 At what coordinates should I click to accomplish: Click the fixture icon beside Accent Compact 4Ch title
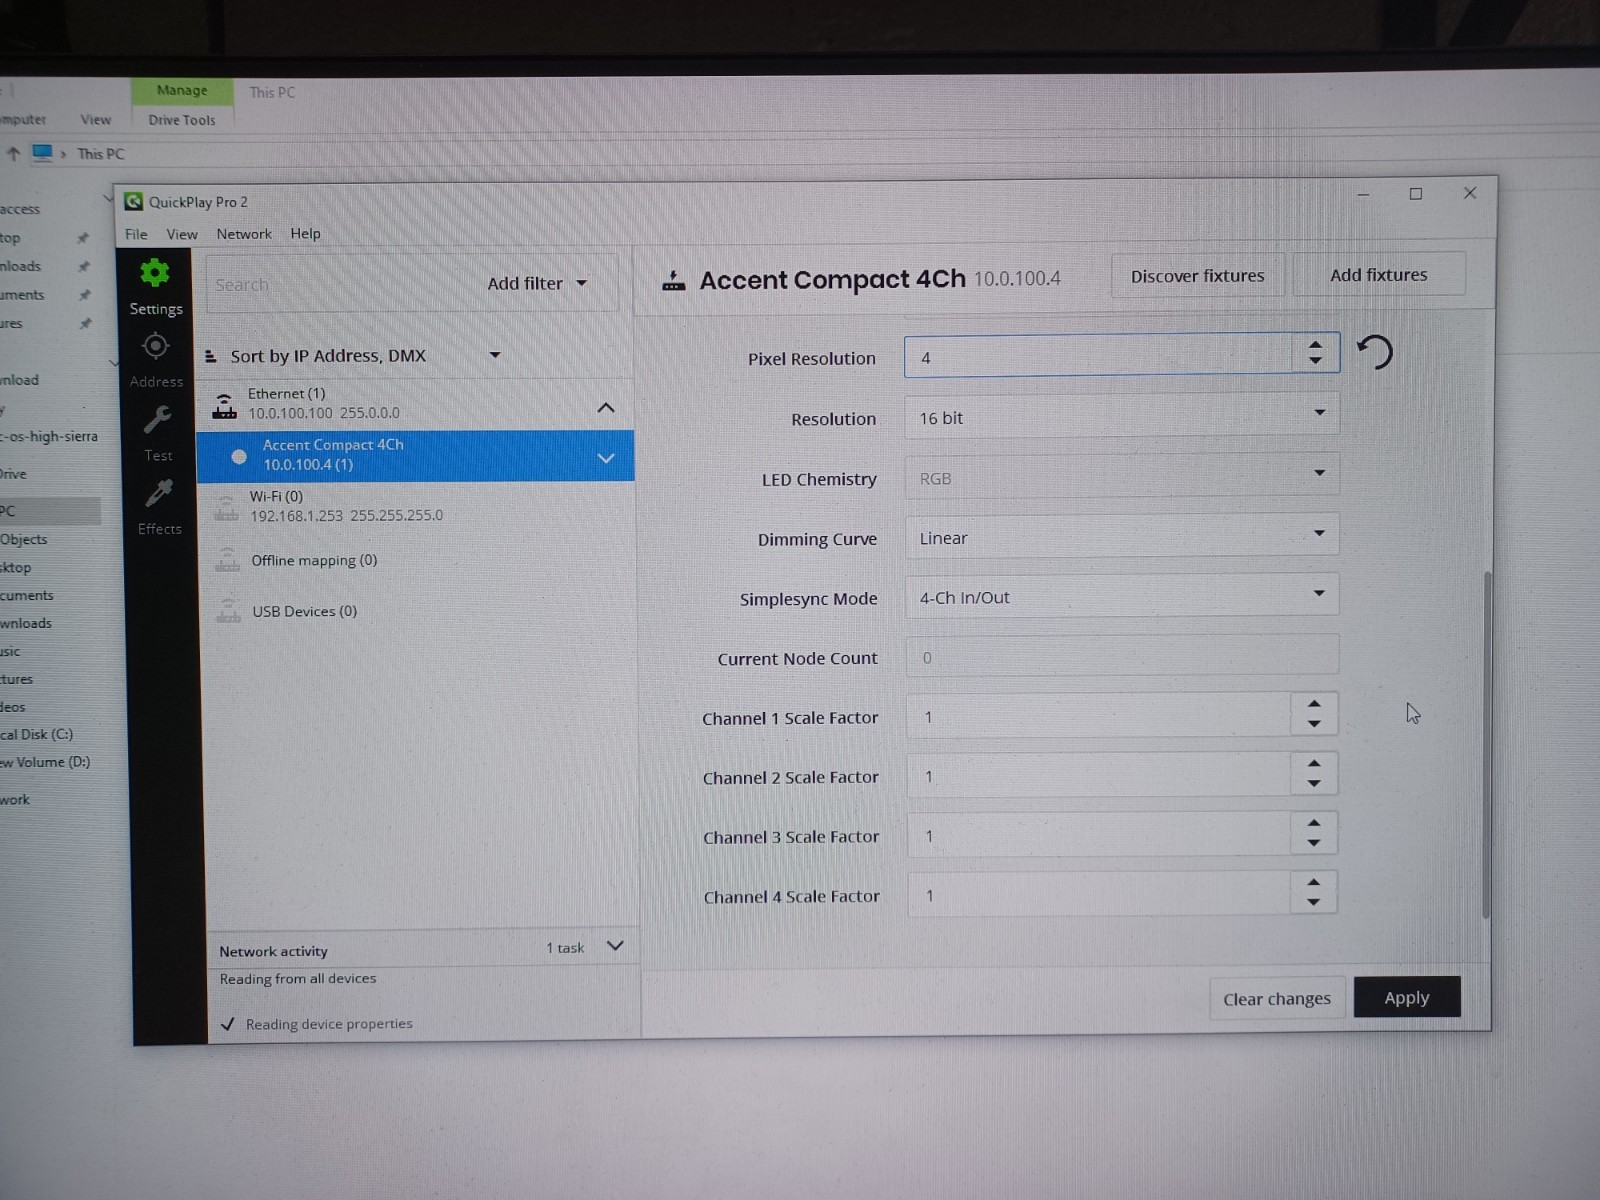click(674, 281)
